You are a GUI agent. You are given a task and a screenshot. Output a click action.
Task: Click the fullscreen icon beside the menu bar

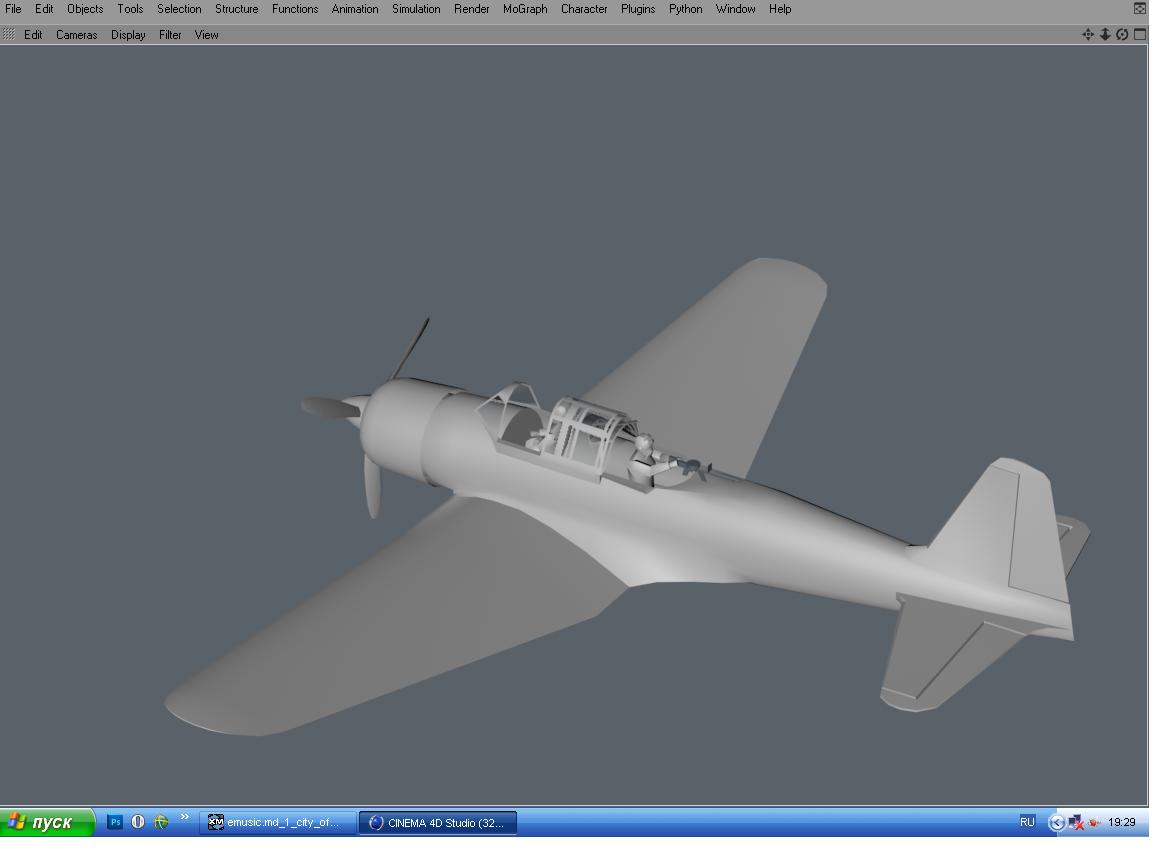click(1139, 9)
